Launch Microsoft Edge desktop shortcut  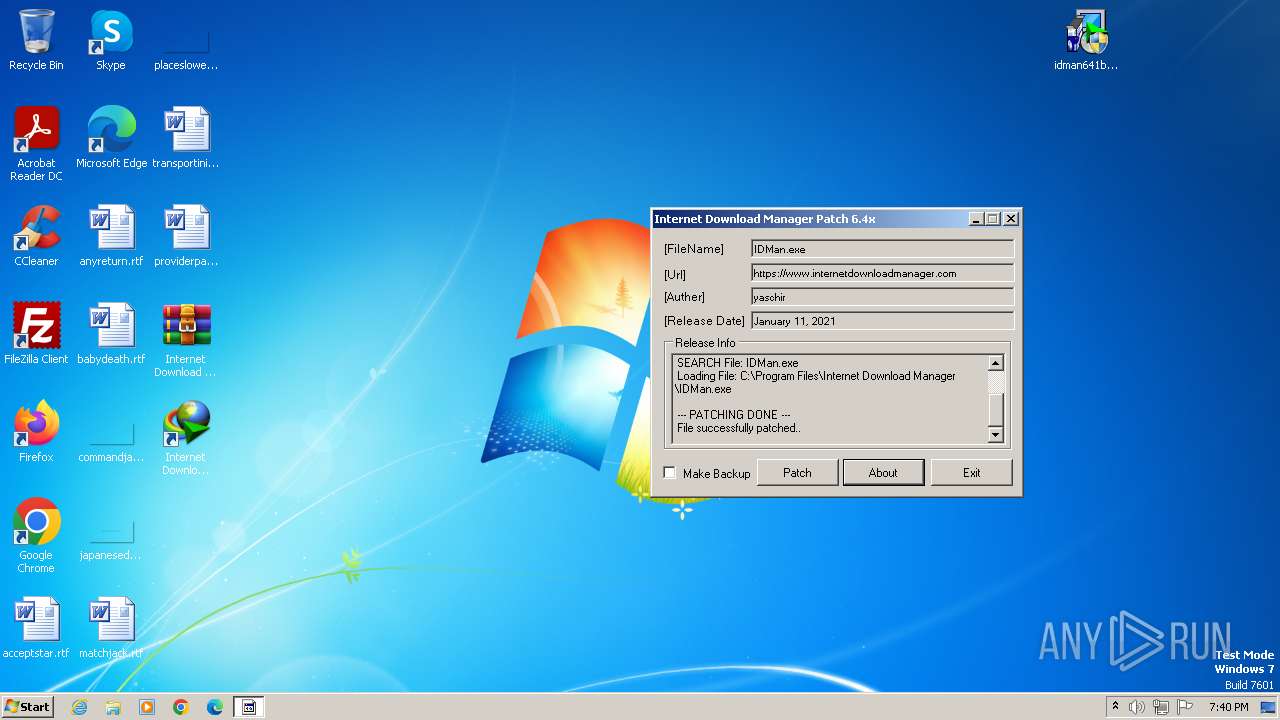click(x=111, y=138)
